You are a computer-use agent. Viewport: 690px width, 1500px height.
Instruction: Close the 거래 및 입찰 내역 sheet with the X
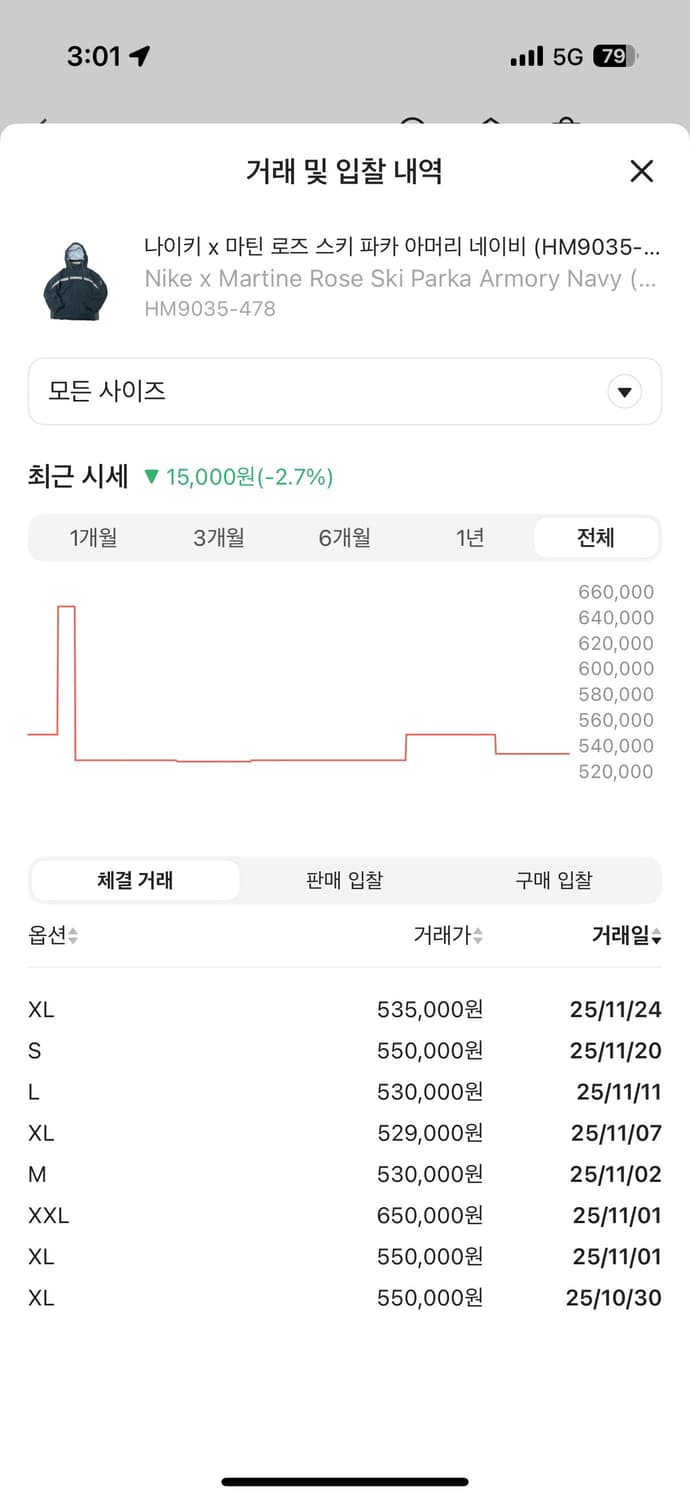click(641, 171)
